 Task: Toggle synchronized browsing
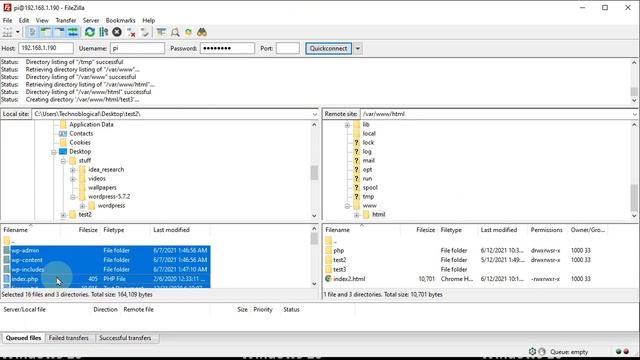tap(189, 32)
